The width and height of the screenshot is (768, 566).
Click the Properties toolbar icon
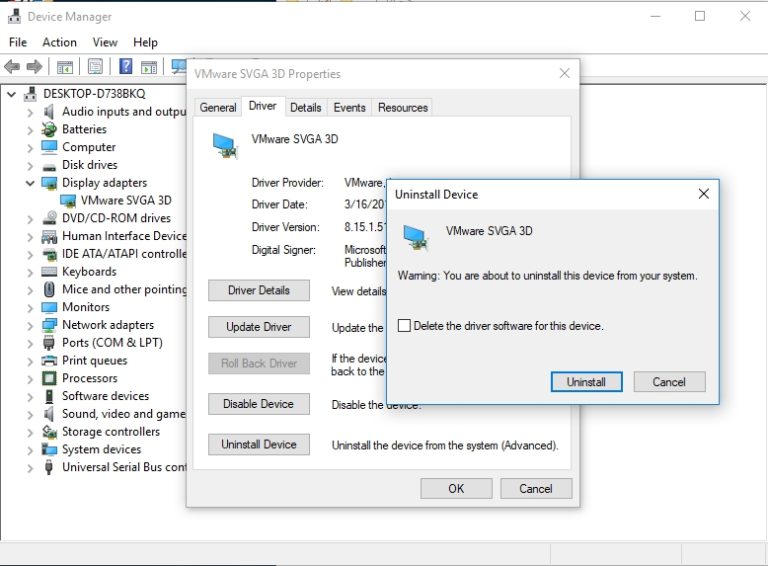(x=95, y=67)
